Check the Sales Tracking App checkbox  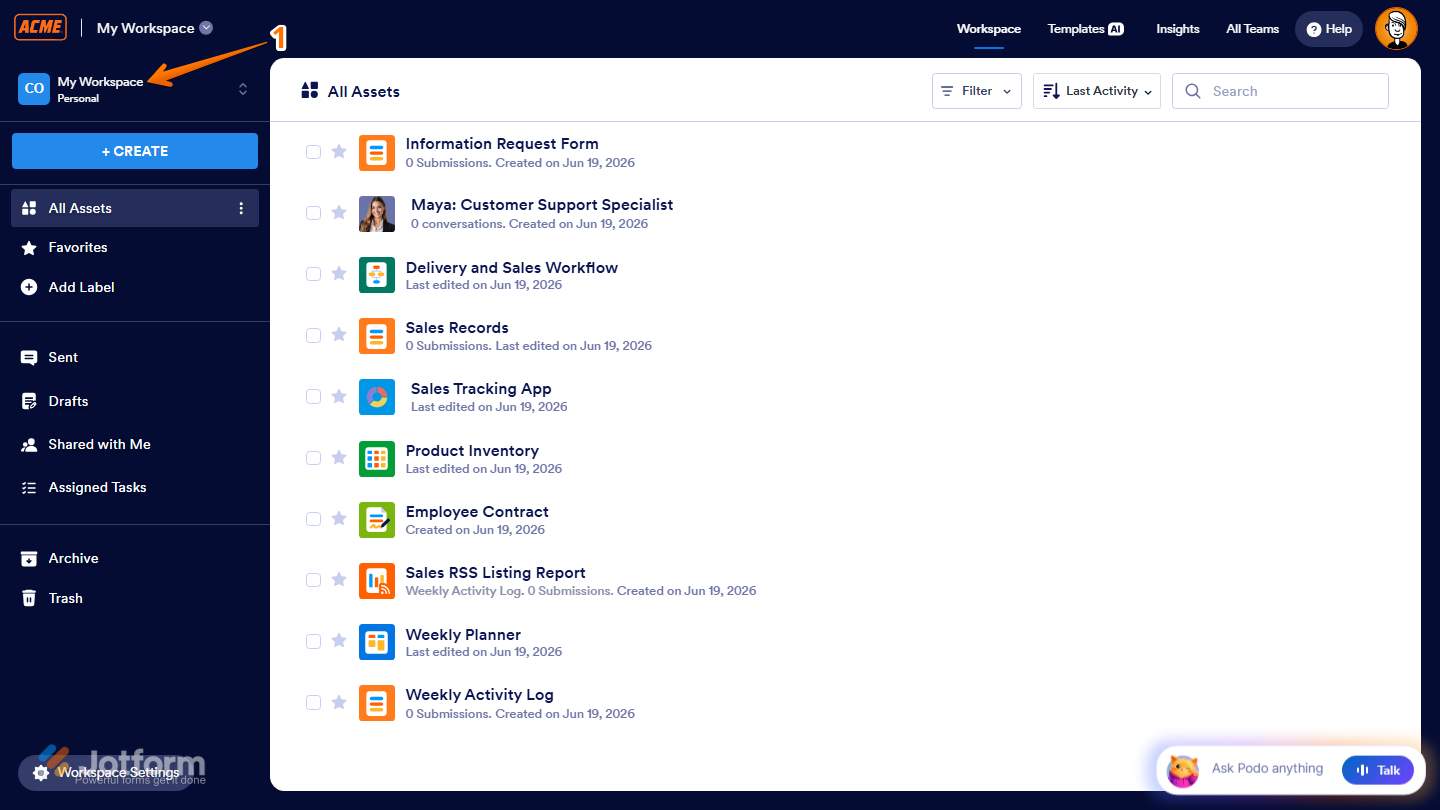pos(313,396)
